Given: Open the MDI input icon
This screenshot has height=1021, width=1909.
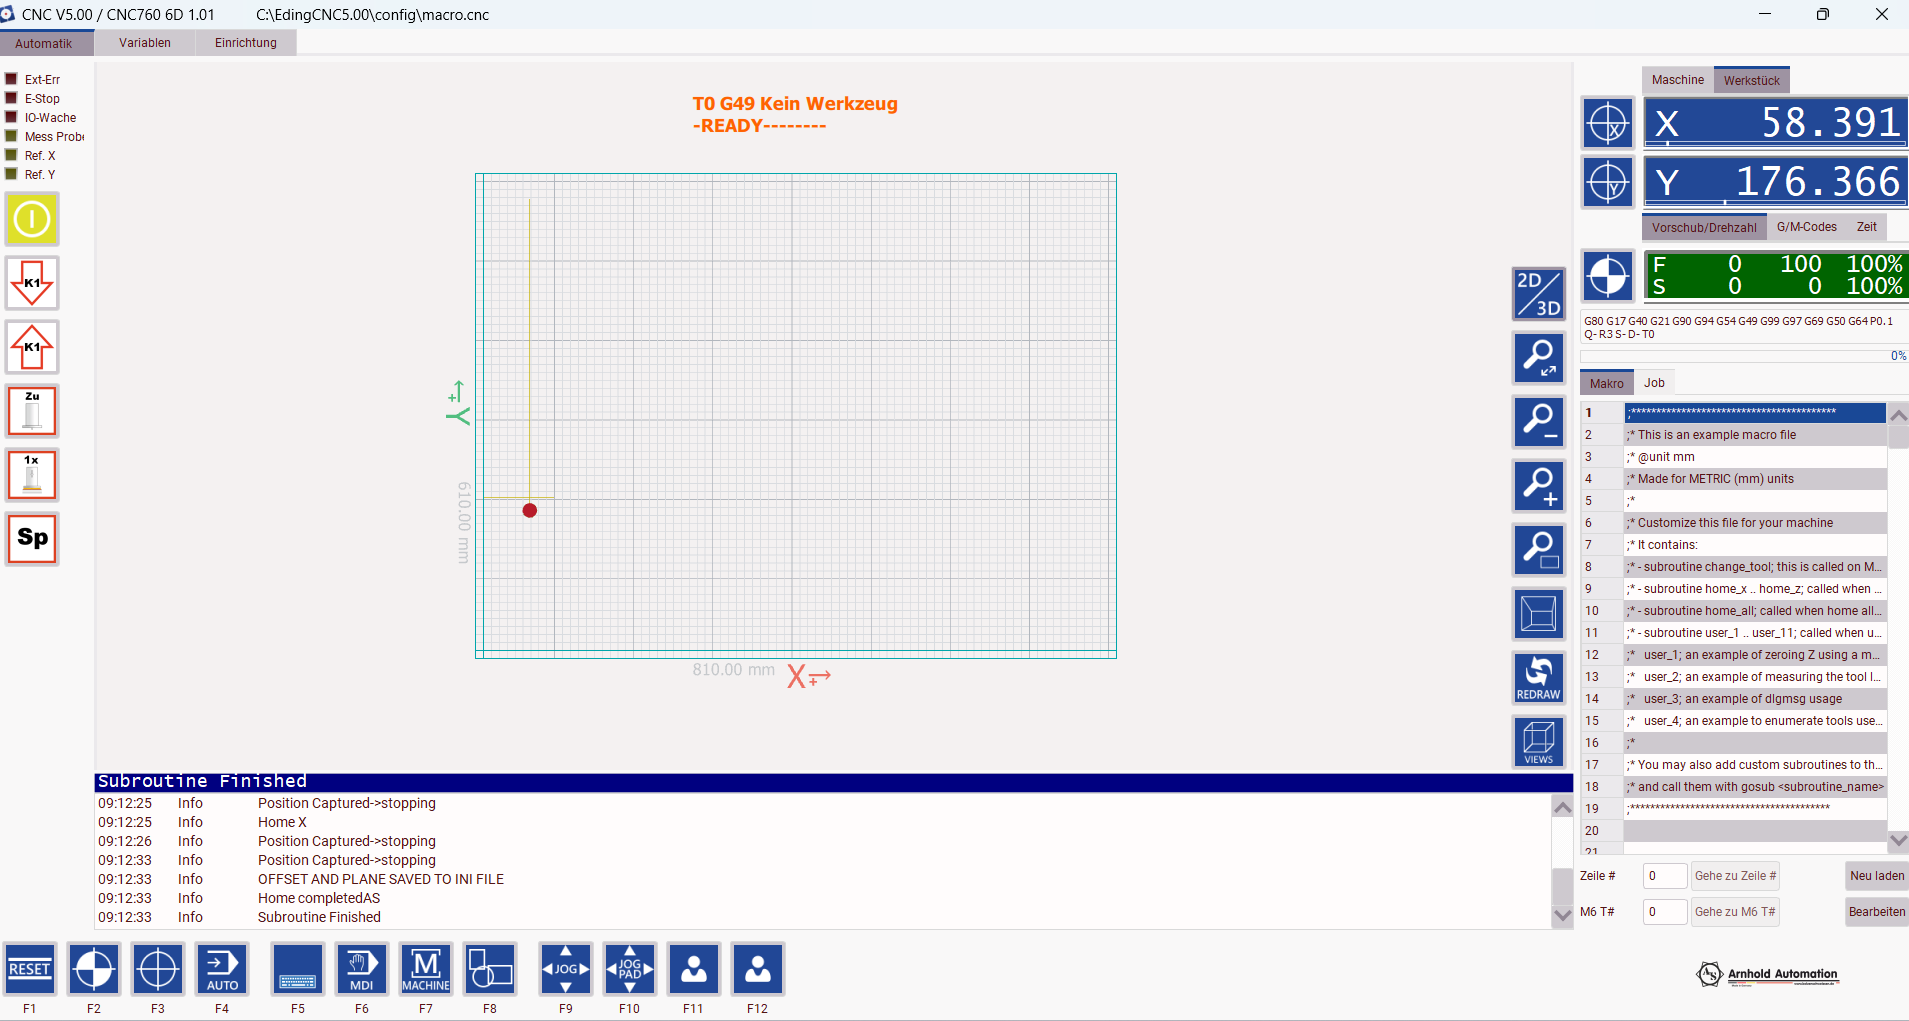Looking at the screenshot, I should (x=362, y=969).
